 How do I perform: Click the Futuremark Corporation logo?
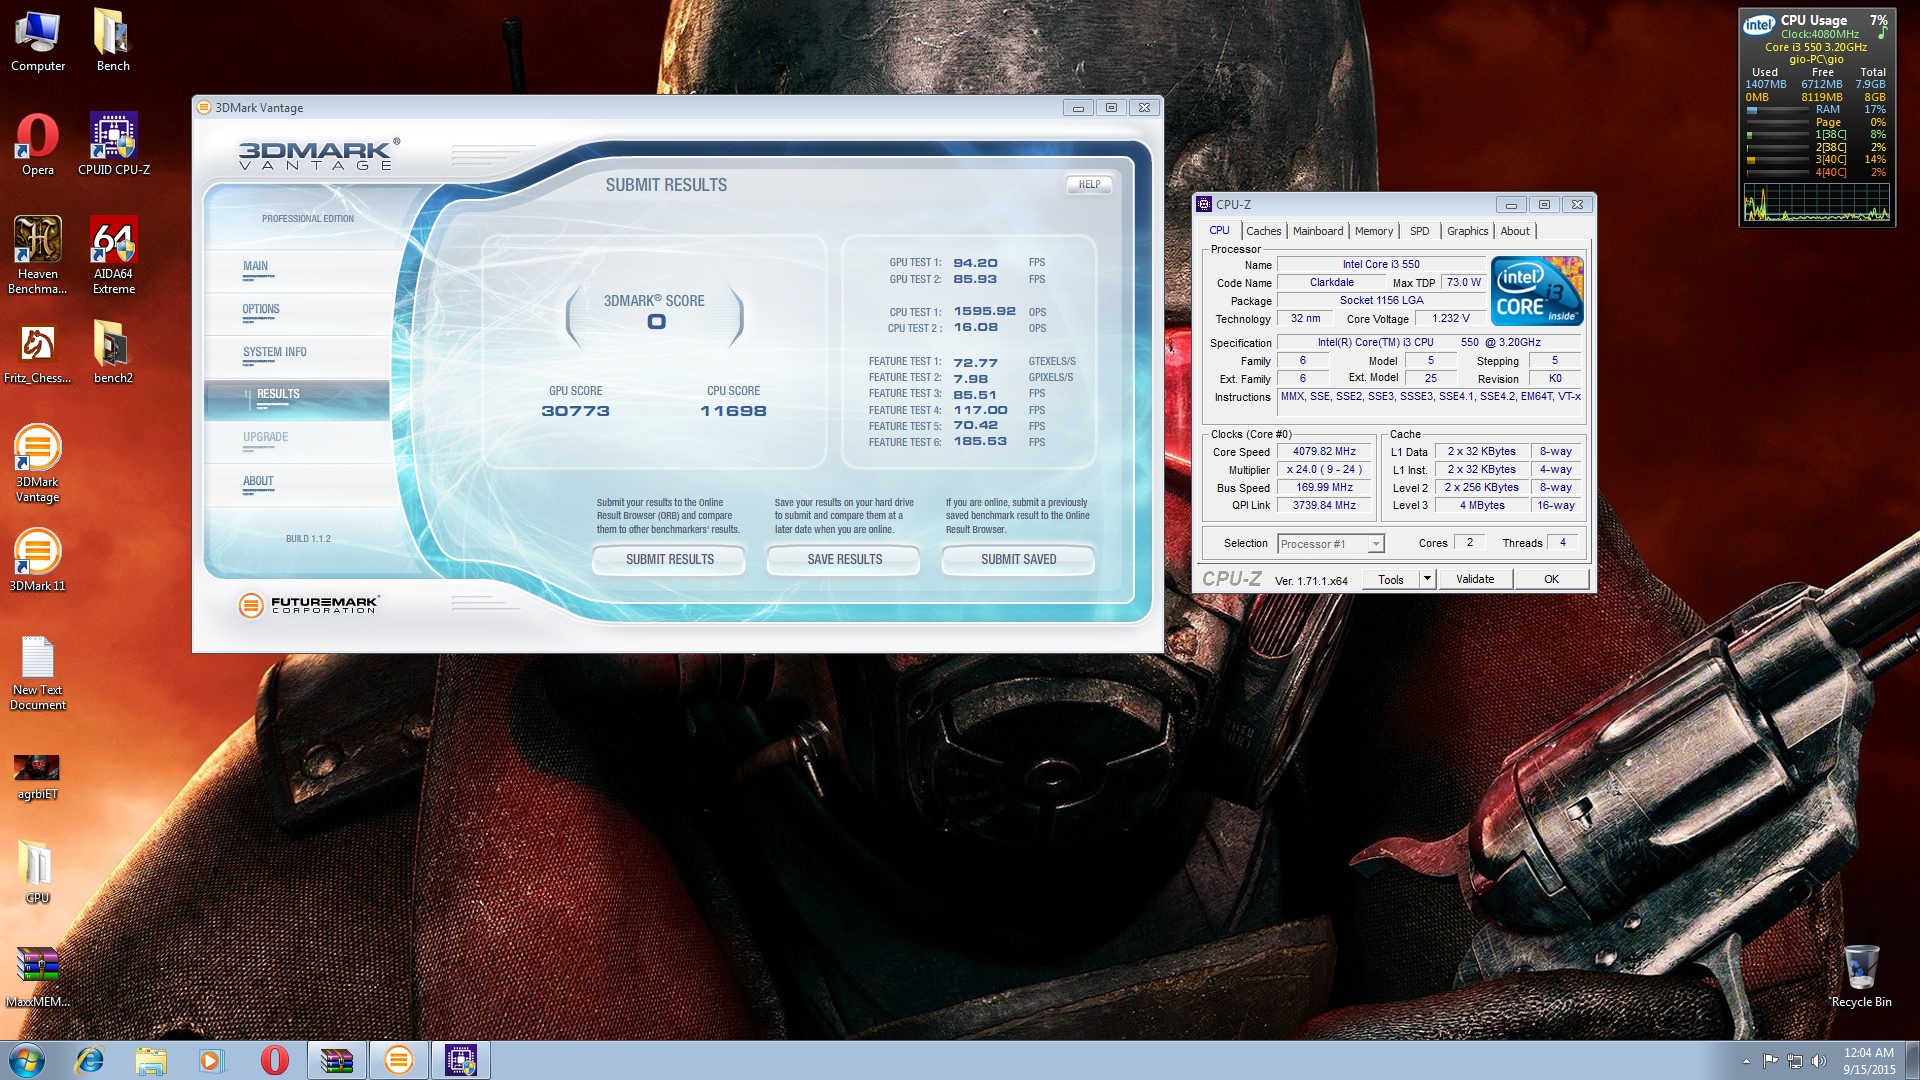point(308,605)
